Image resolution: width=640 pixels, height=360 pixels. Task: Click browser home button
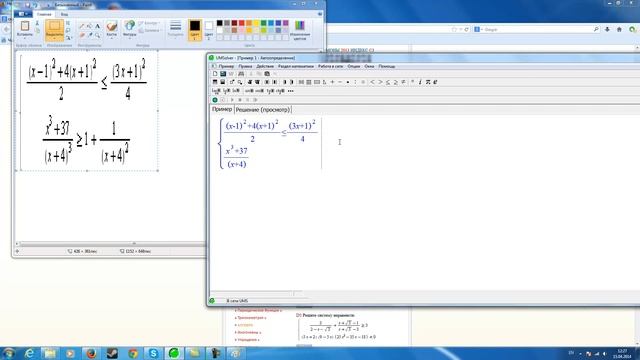click(619, 29)
